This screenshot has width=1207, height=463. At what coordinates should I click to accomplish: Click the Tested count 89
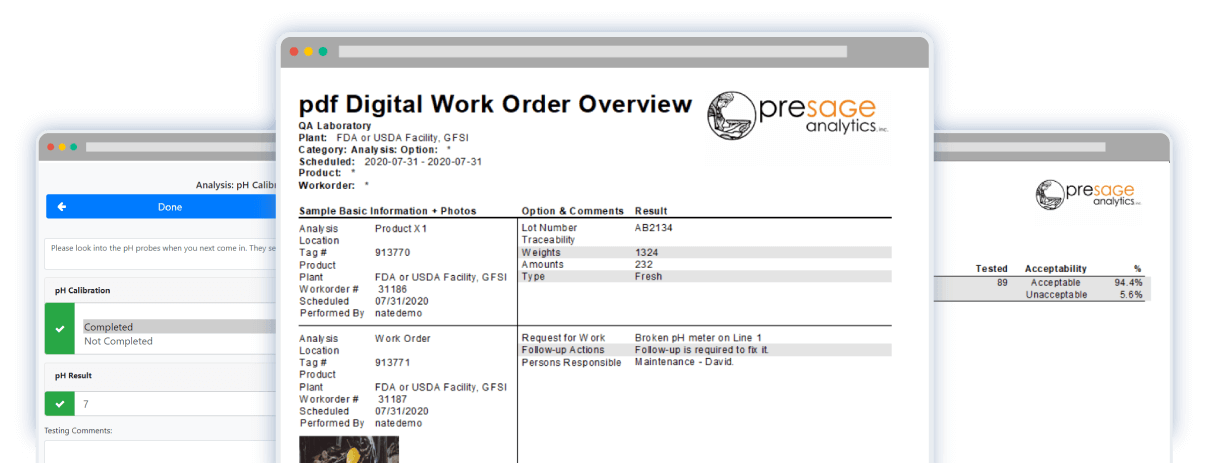1003,283
